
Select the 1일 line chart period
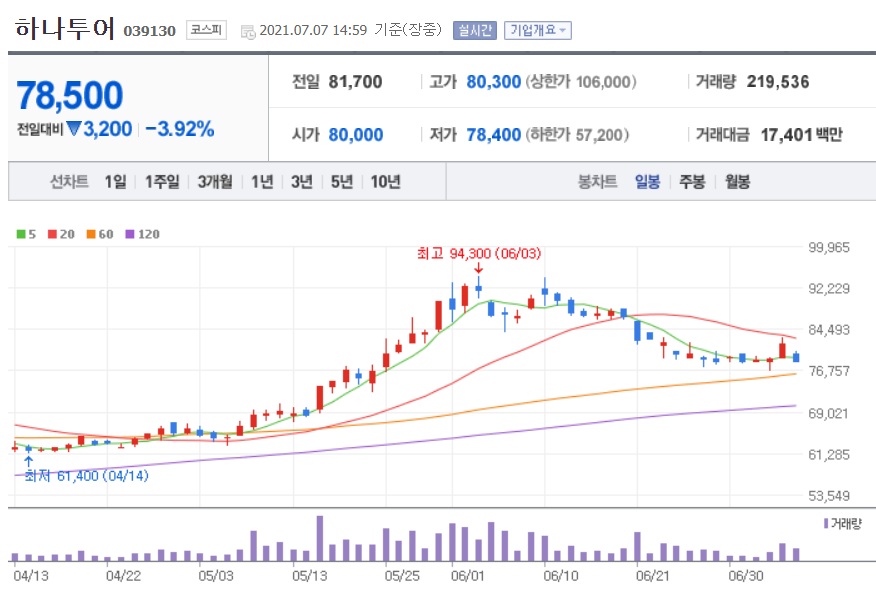tap(116, 182)
